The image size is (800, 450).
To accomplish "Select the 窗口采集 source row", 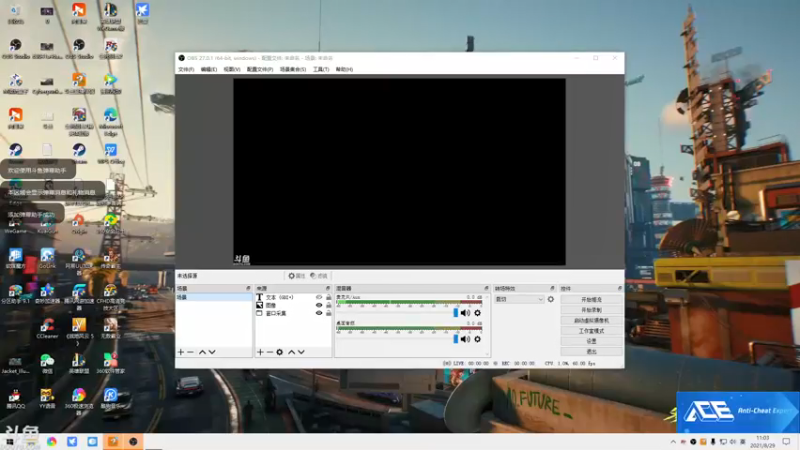I will pyautogui.click(x=293, y=313).
